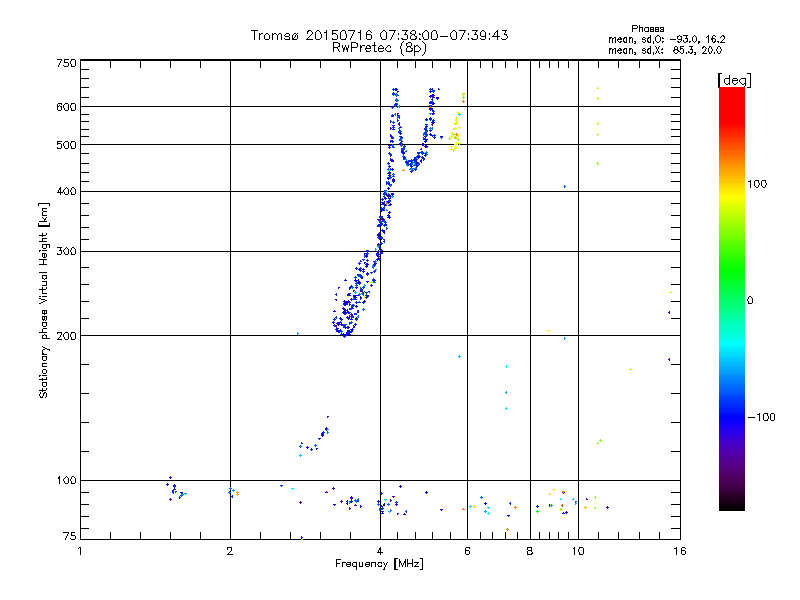
Task: Click x-axis tick label "16"
Action: 680,551
